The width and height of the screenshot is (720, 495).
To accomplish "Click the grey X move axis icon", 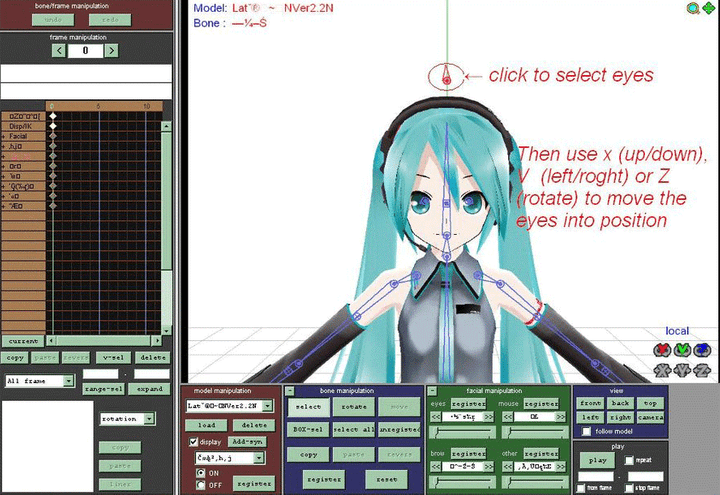I will pos(662,370).
